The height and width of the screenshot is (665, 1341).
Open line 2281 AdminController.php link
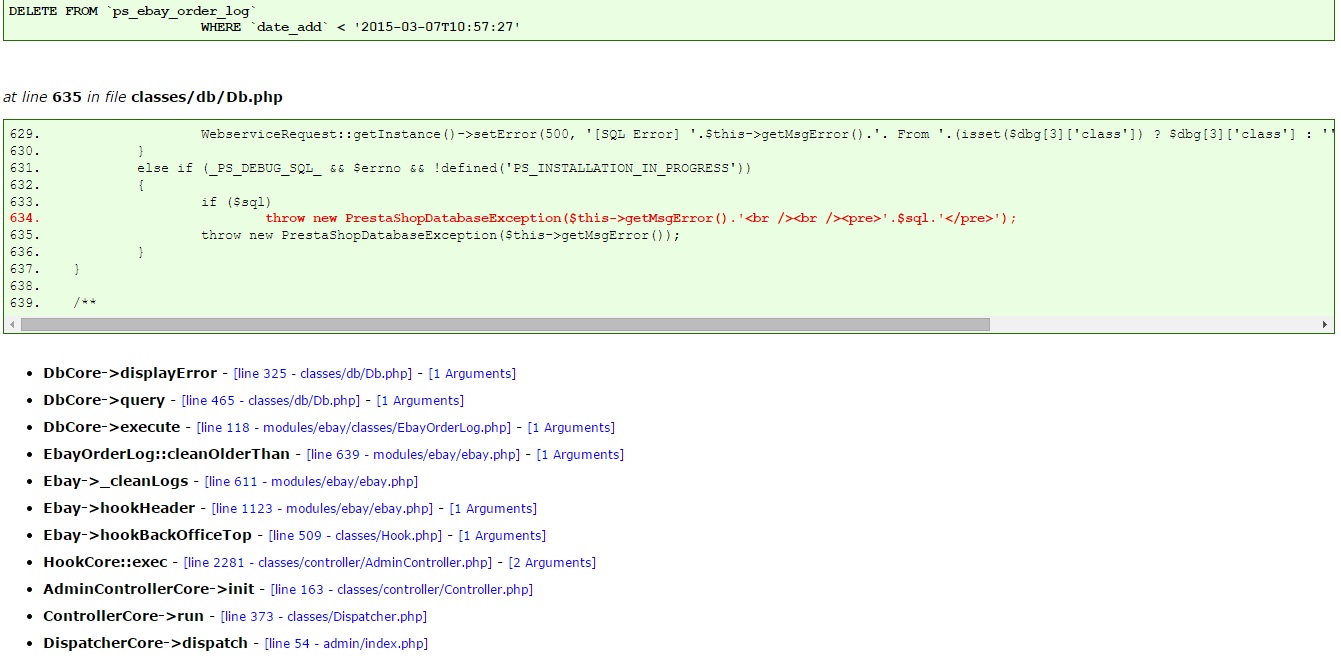(x=338, y=563)
